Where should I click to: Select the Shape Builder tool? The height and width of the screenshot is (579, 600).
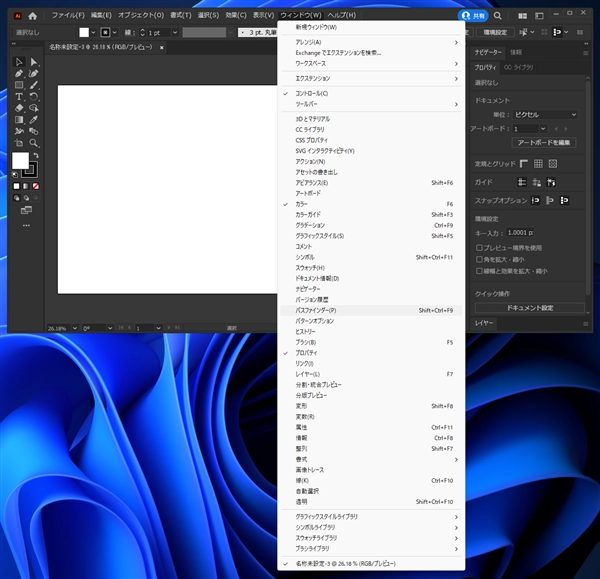[34, 108]
